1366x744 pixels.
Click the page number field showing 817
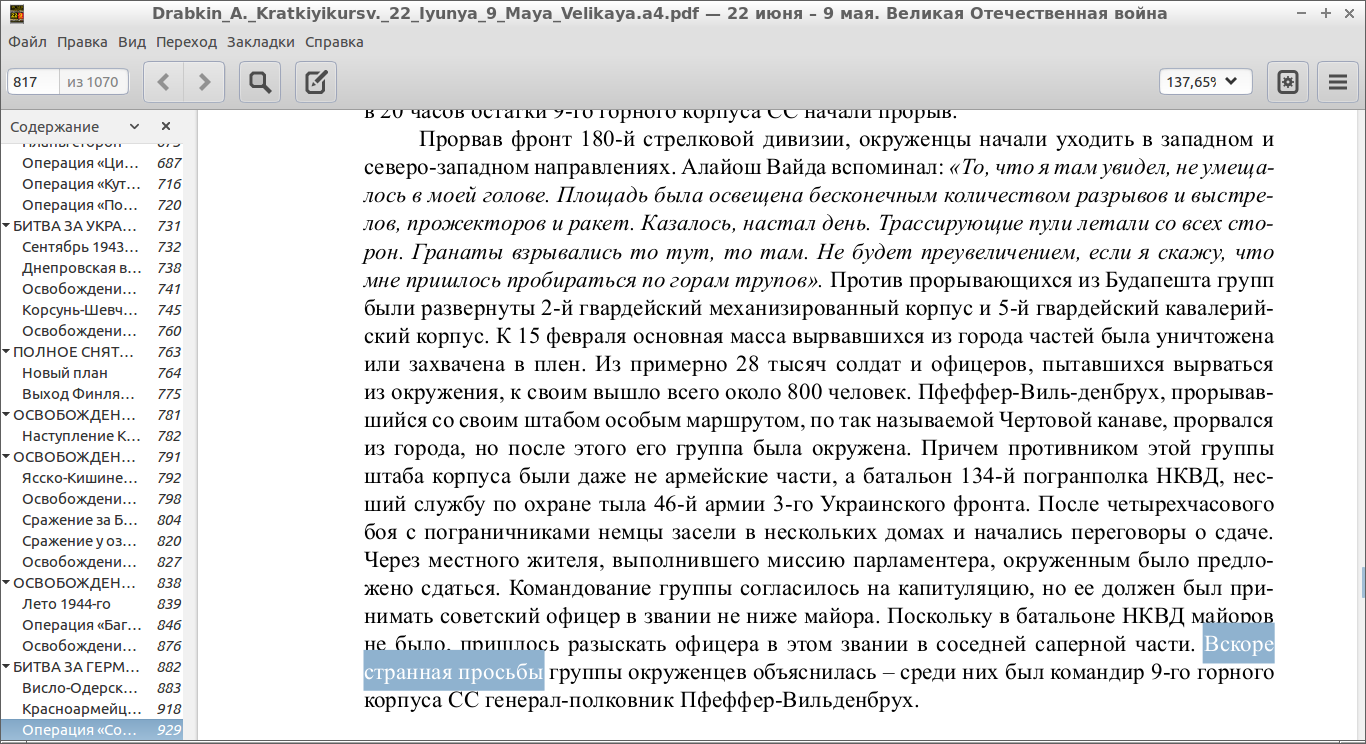coord(33,82)
